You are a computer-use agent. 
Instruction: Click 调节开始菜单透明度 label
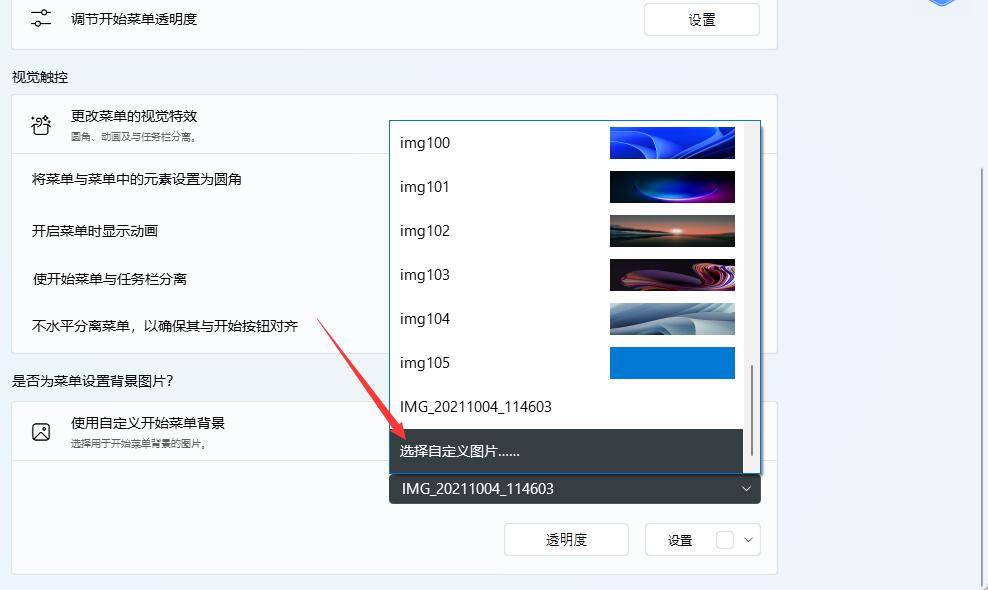click(x=134, y=20)
